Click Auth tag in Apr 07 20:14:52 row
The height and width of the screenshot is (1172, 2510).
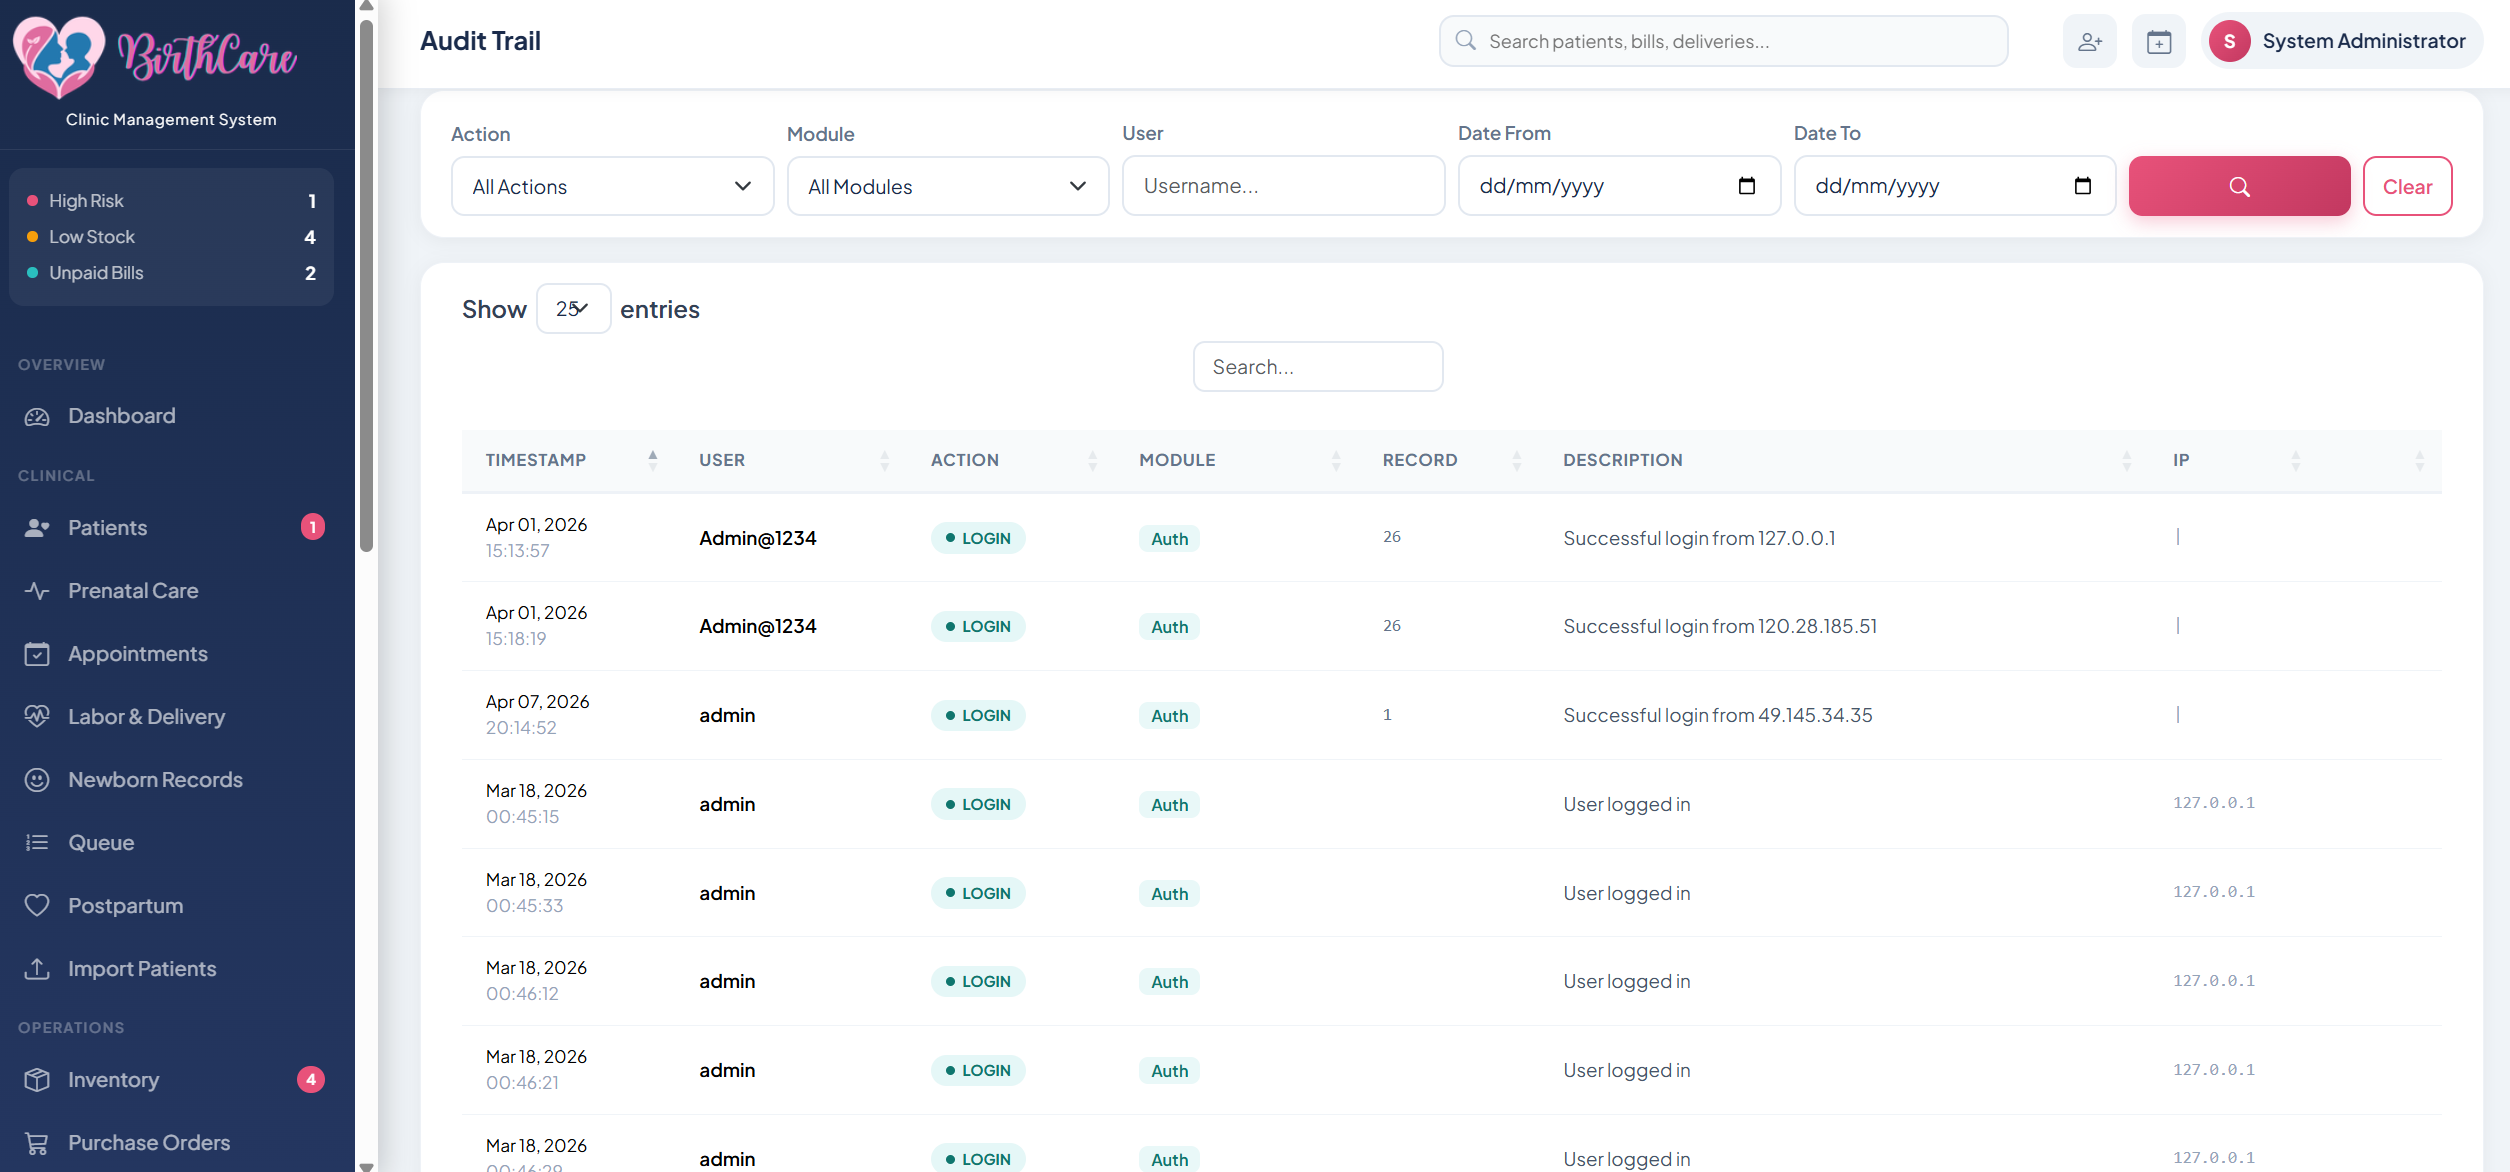1169,716
